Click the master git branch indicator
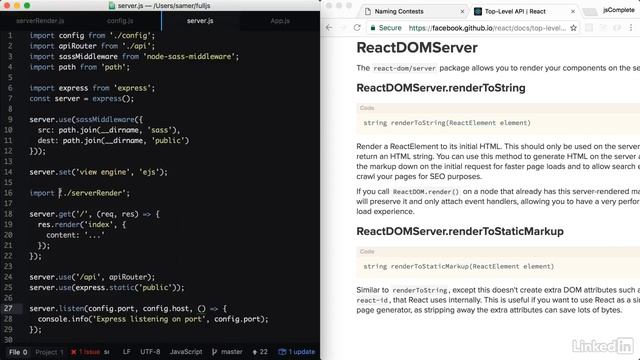Viewport: 640px width, 360px height. pyautogui.click(x=227, y=352)
